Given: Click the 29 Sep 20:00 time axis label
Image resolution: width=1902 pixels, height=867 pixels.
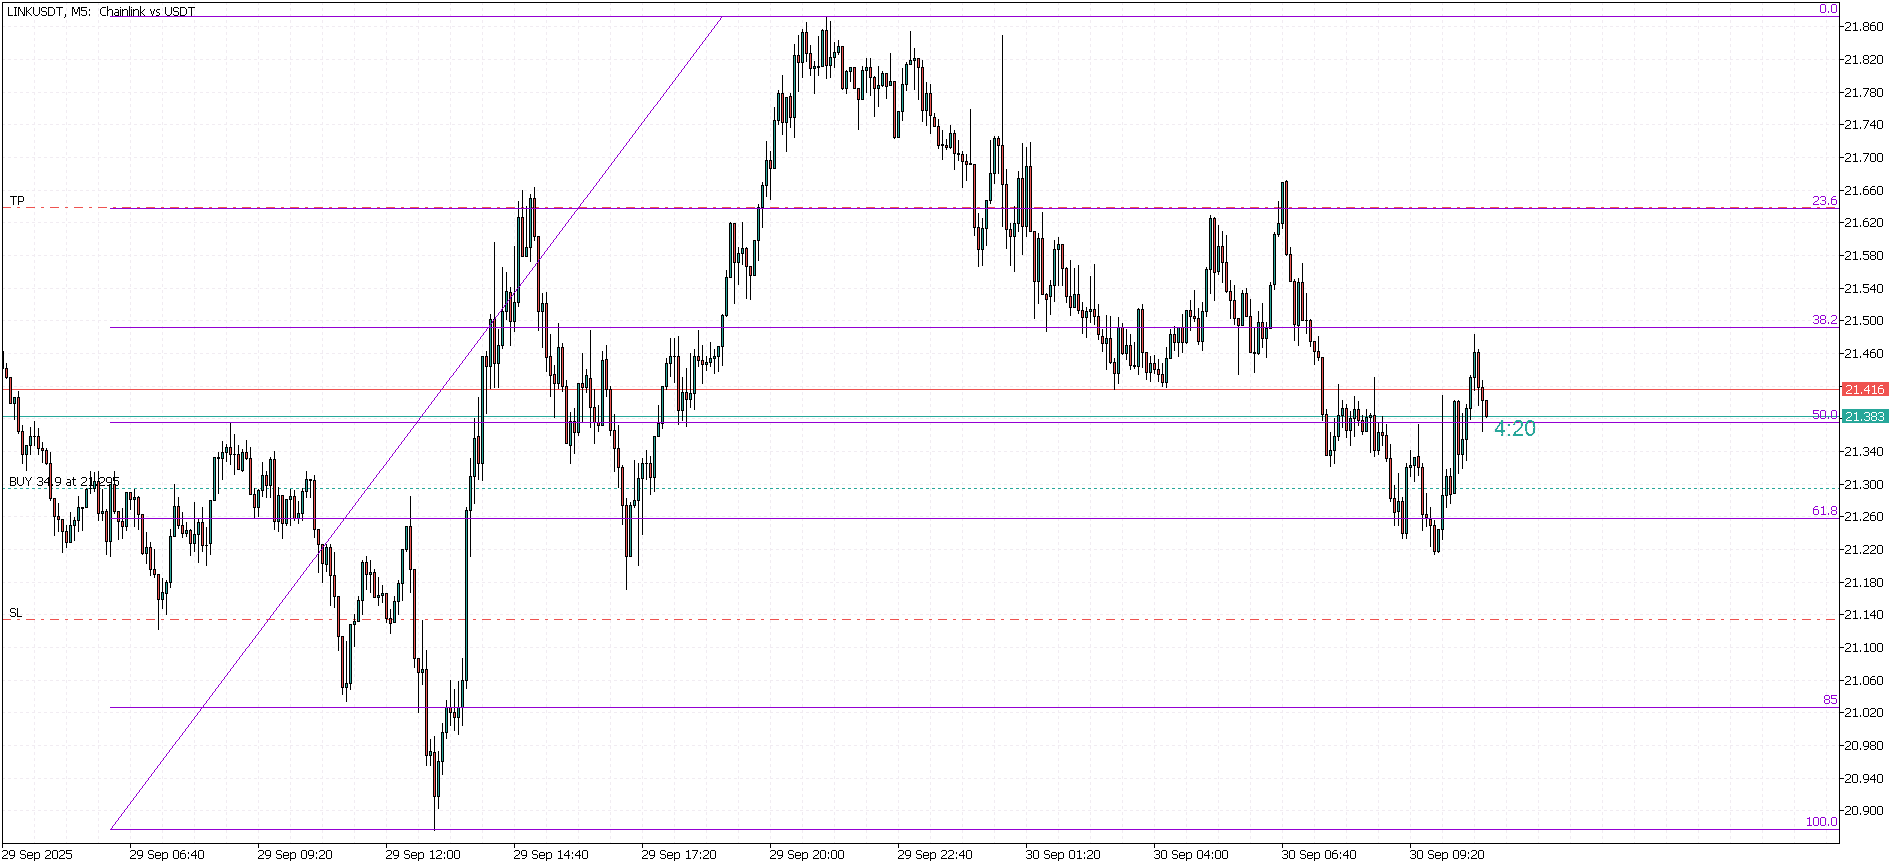Looking at the screenshot, I should tap(806, 855).
